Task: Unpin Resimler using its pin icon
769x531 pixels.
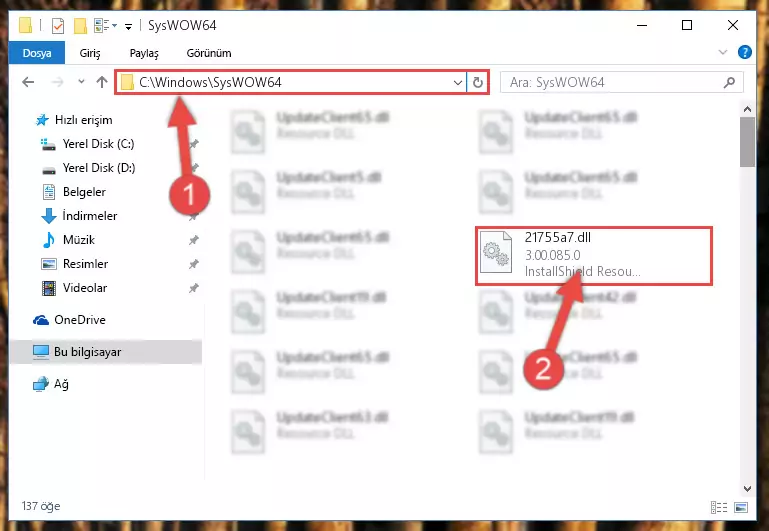Action: 194,264
